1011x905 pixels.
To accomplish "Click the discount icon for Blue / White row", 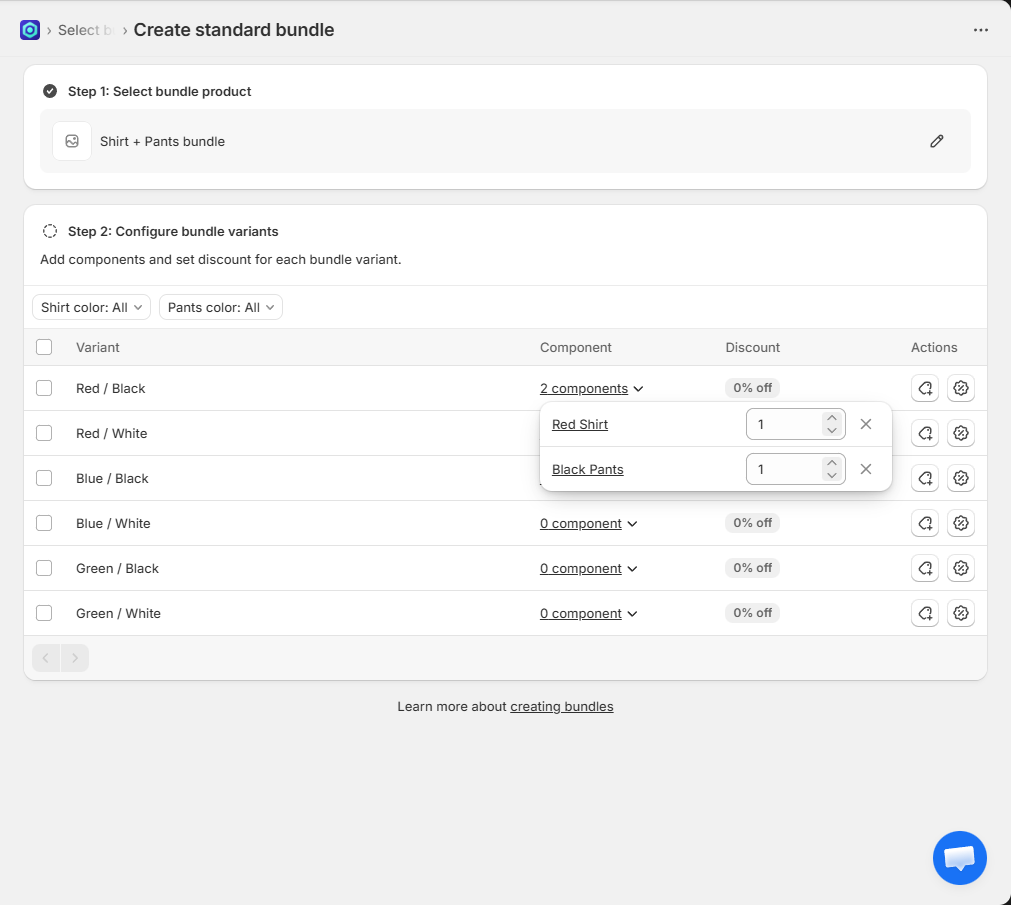I will coord(960,523).
